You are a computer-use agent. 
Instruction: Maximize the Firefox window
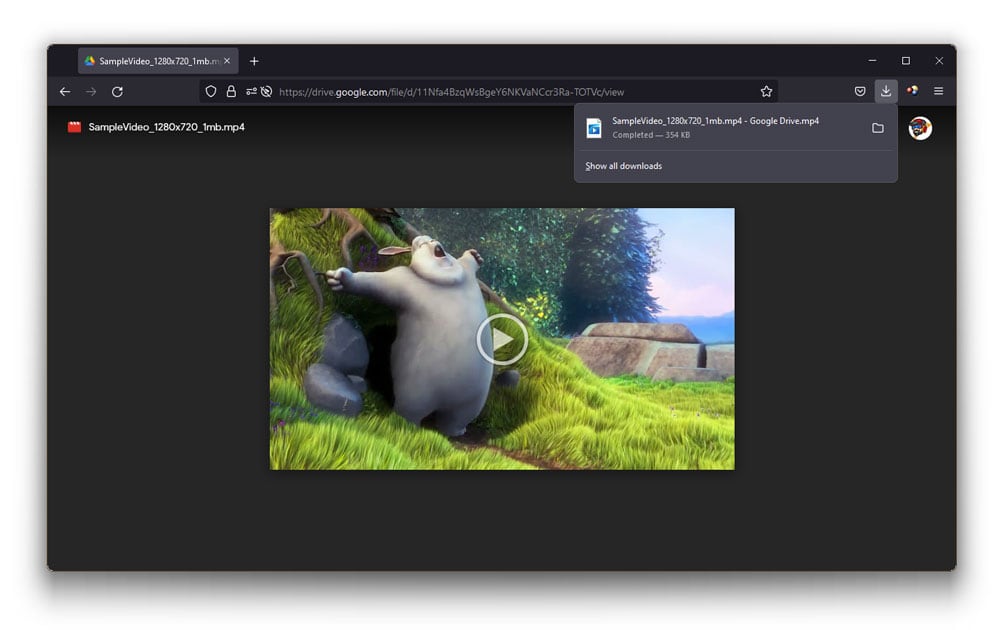pyautogui.click(x=906, y=61)
